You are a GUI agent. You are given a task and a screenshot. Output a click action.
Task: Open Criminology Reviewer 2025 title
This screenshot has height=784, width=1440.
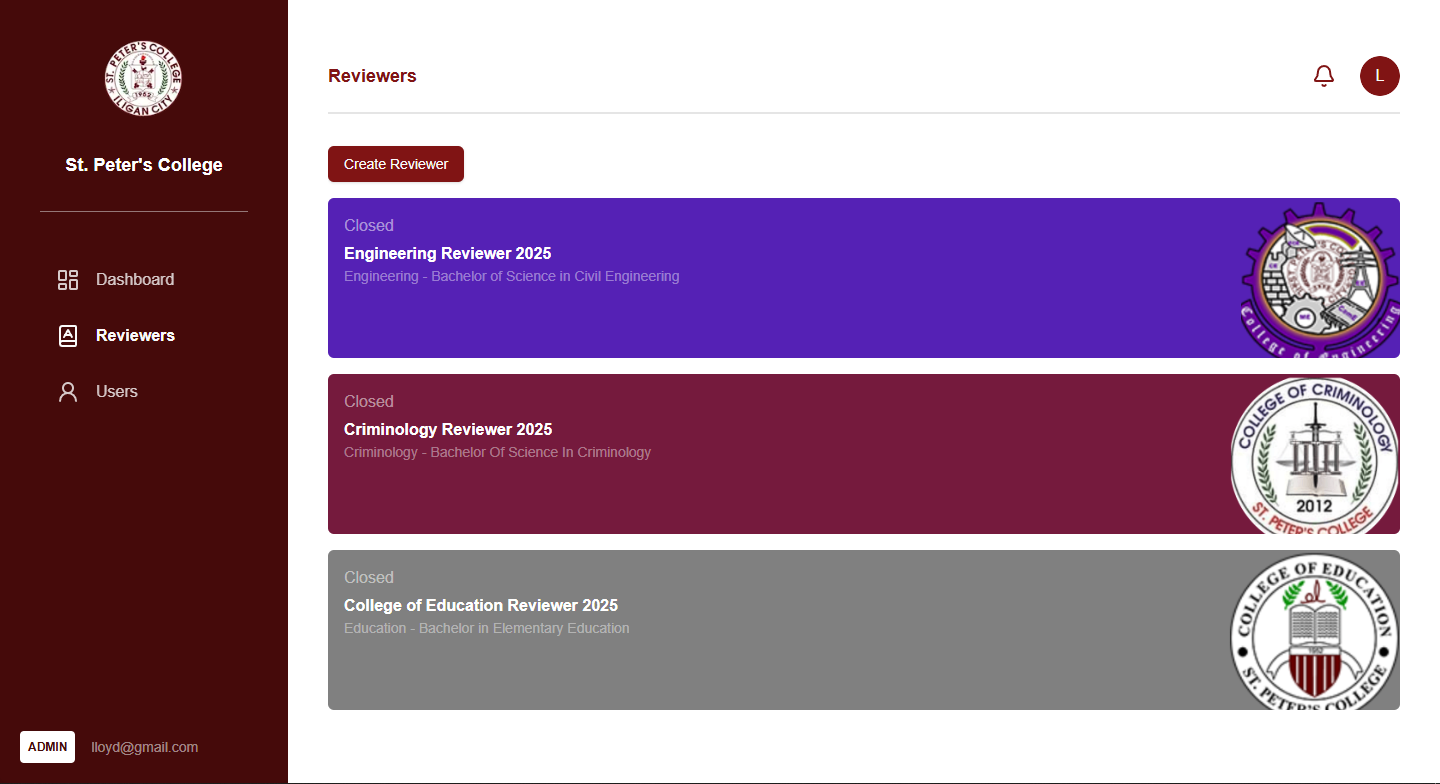click(x=448, y=430)
